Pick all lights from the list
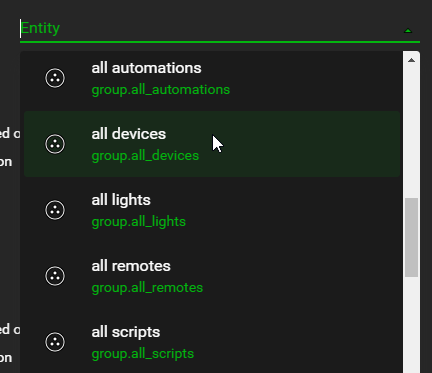The image size is (432, 373). pos(212,210)
